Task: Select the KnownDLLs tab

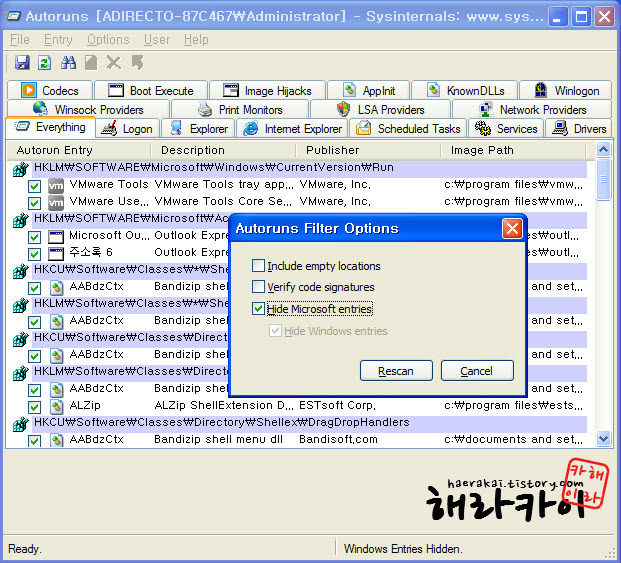Action: 465,90
